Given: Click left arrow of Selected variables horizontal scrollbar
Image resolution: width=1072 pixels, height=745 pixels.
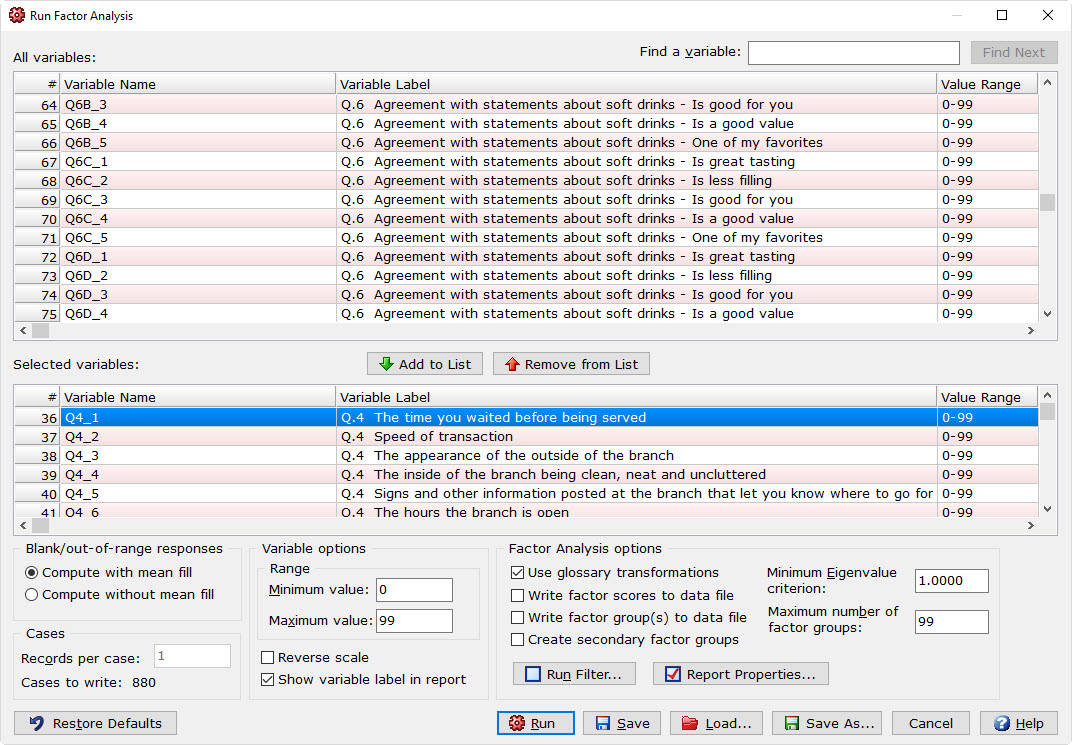Looking at the screenshot, I should 23,526.
